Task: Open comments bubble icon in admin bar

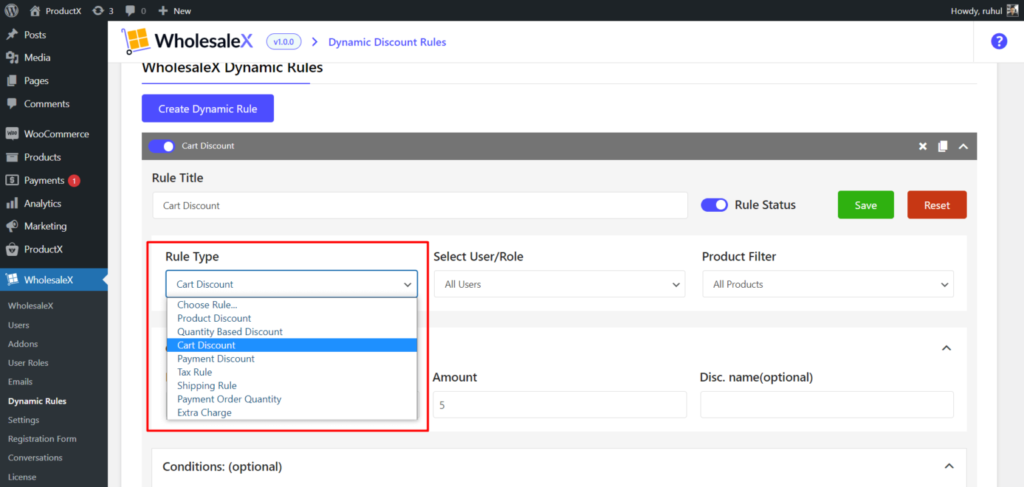Action: pos(130,10)
